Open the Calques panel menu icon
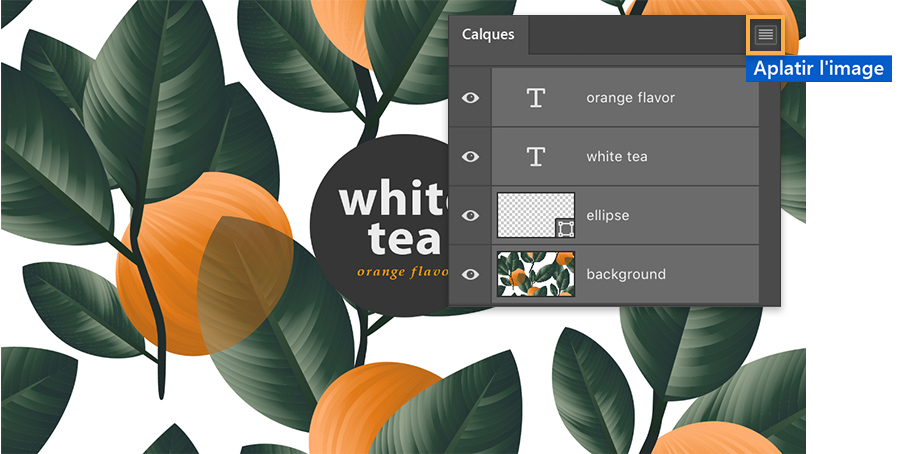Image resolution: width=900 pixels, height=454 pixels. click(x=766, y=34)
